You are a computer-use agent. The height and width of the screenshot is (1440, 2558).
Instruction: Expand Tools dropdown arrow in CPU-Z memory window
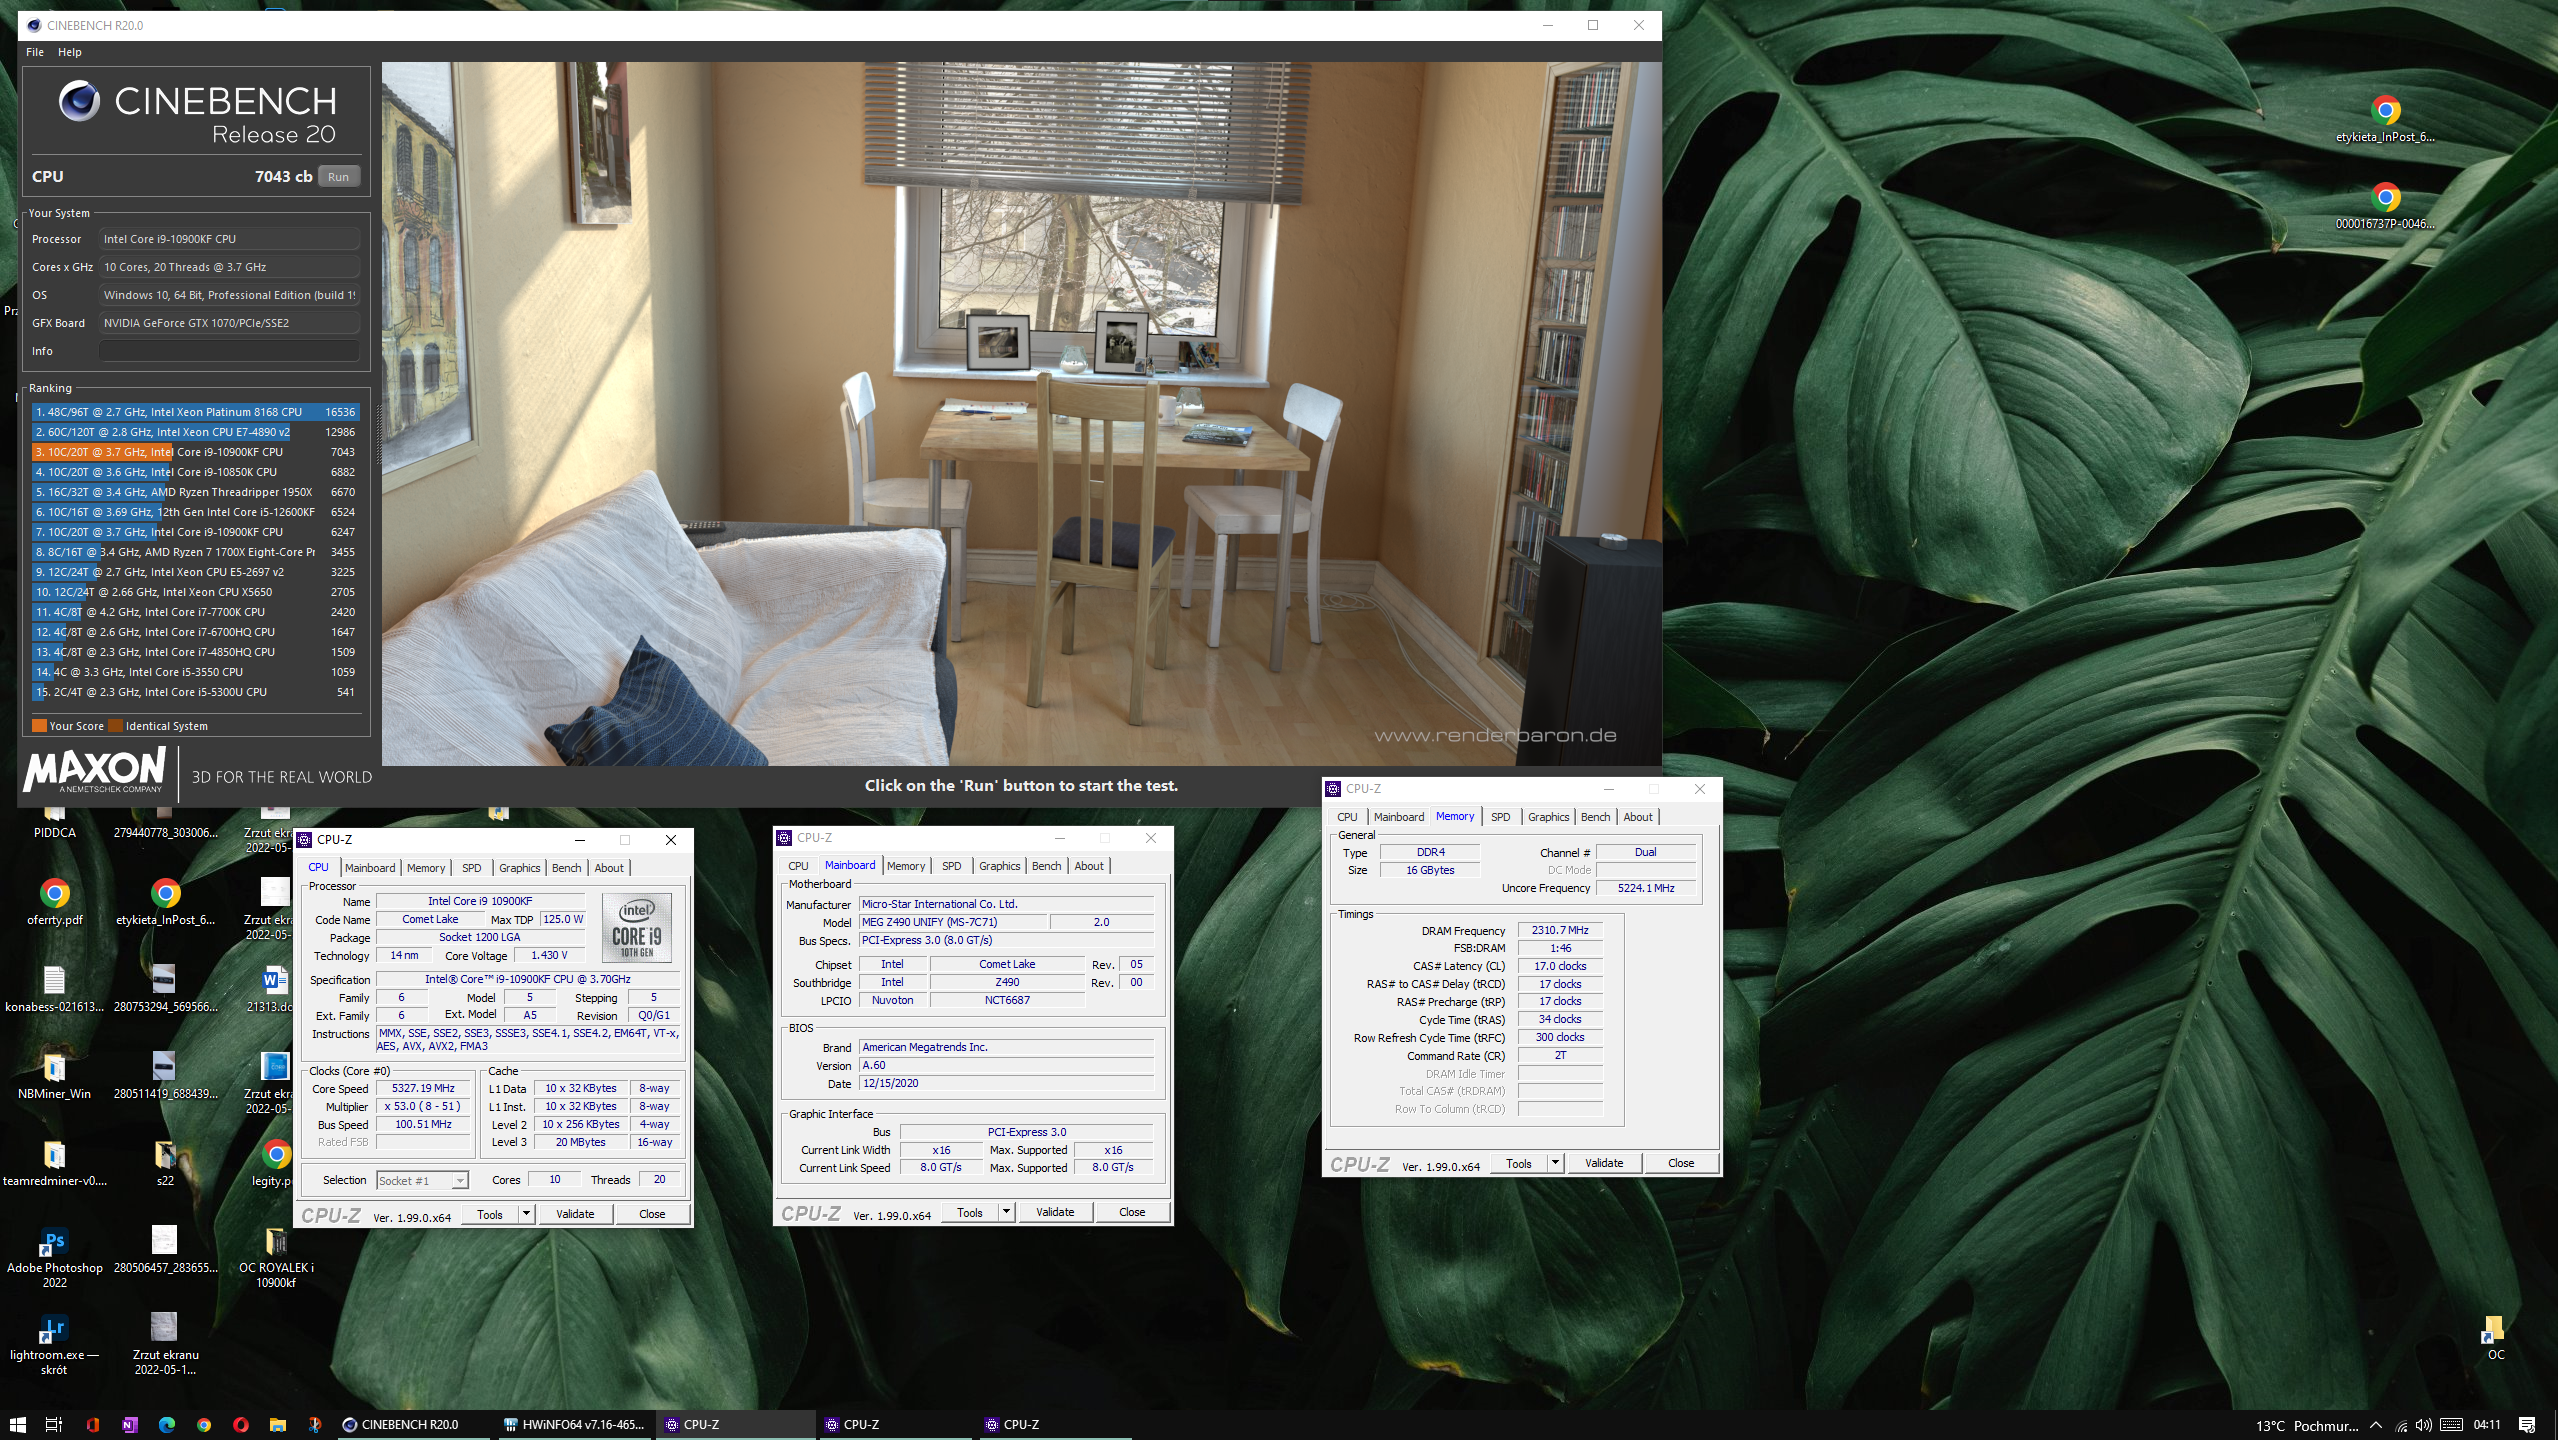click(x=1555, y=1163)
